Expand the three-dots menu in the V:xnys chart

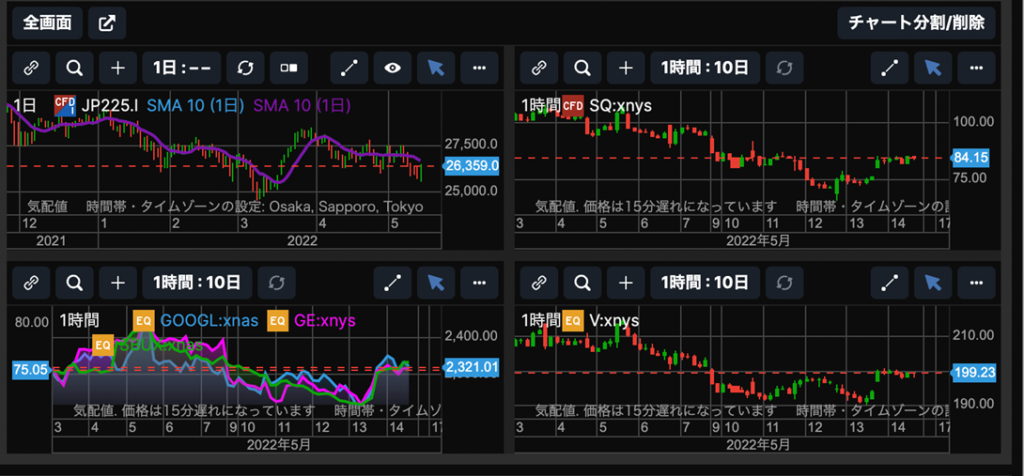pyautogui.click(x=976, y=284)
